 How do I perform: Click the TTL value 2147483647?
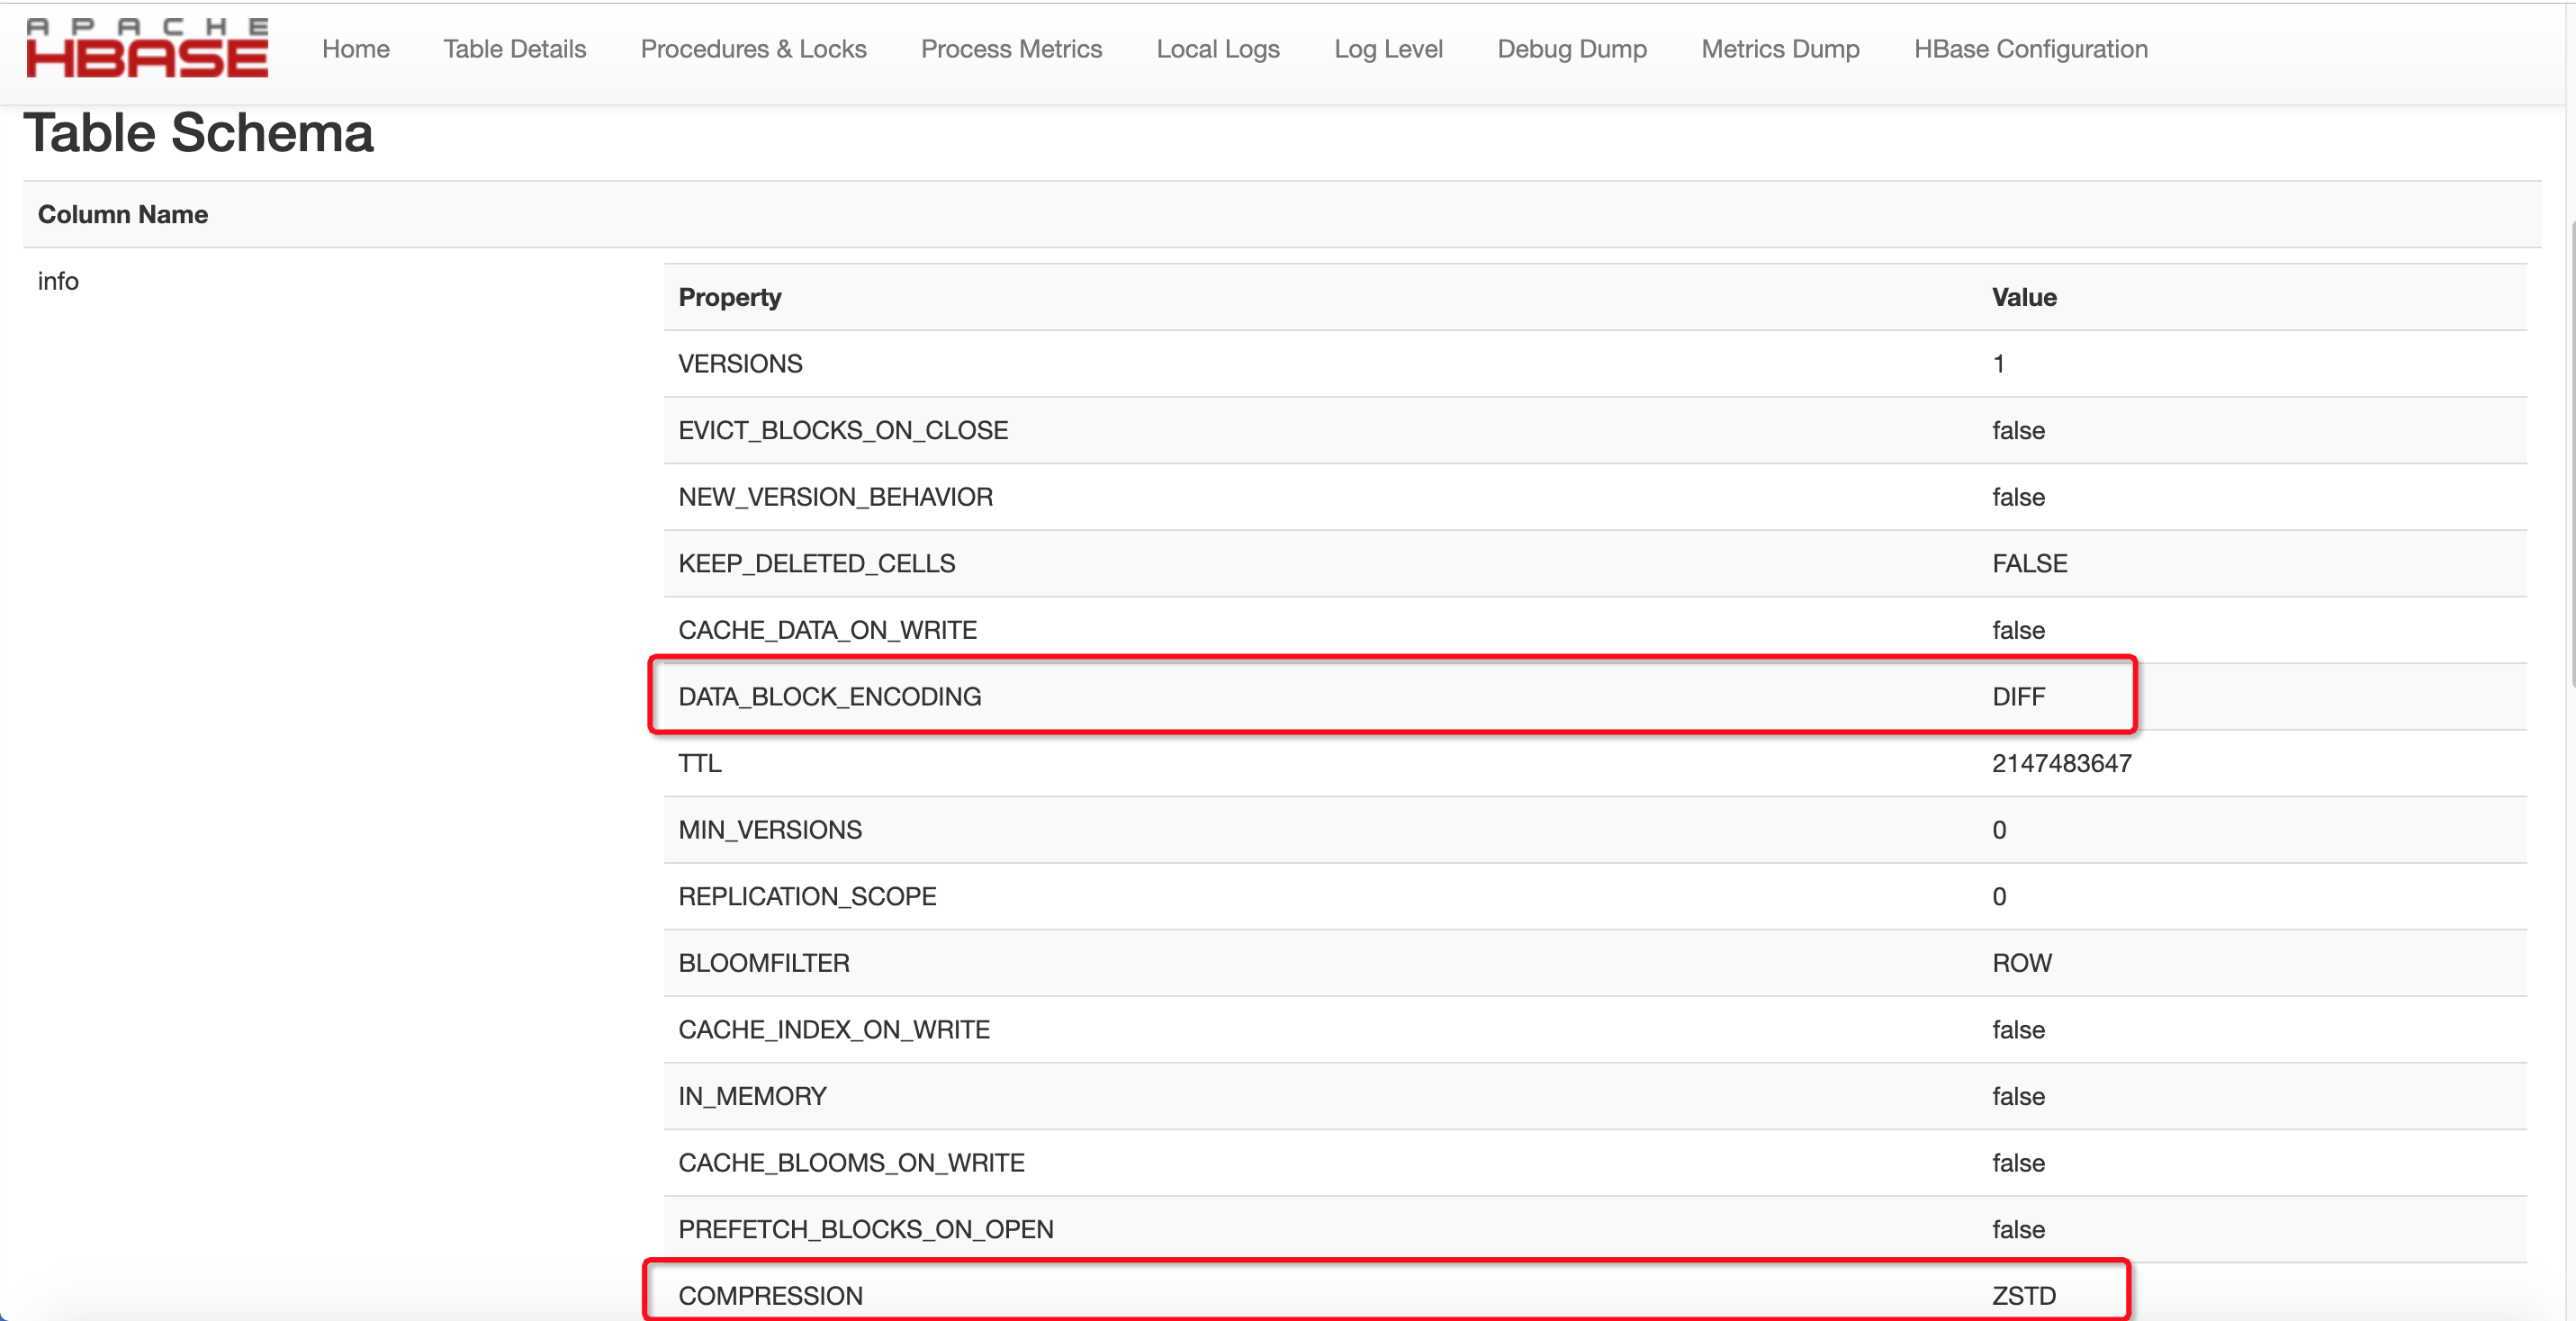tap(2061, 763)
